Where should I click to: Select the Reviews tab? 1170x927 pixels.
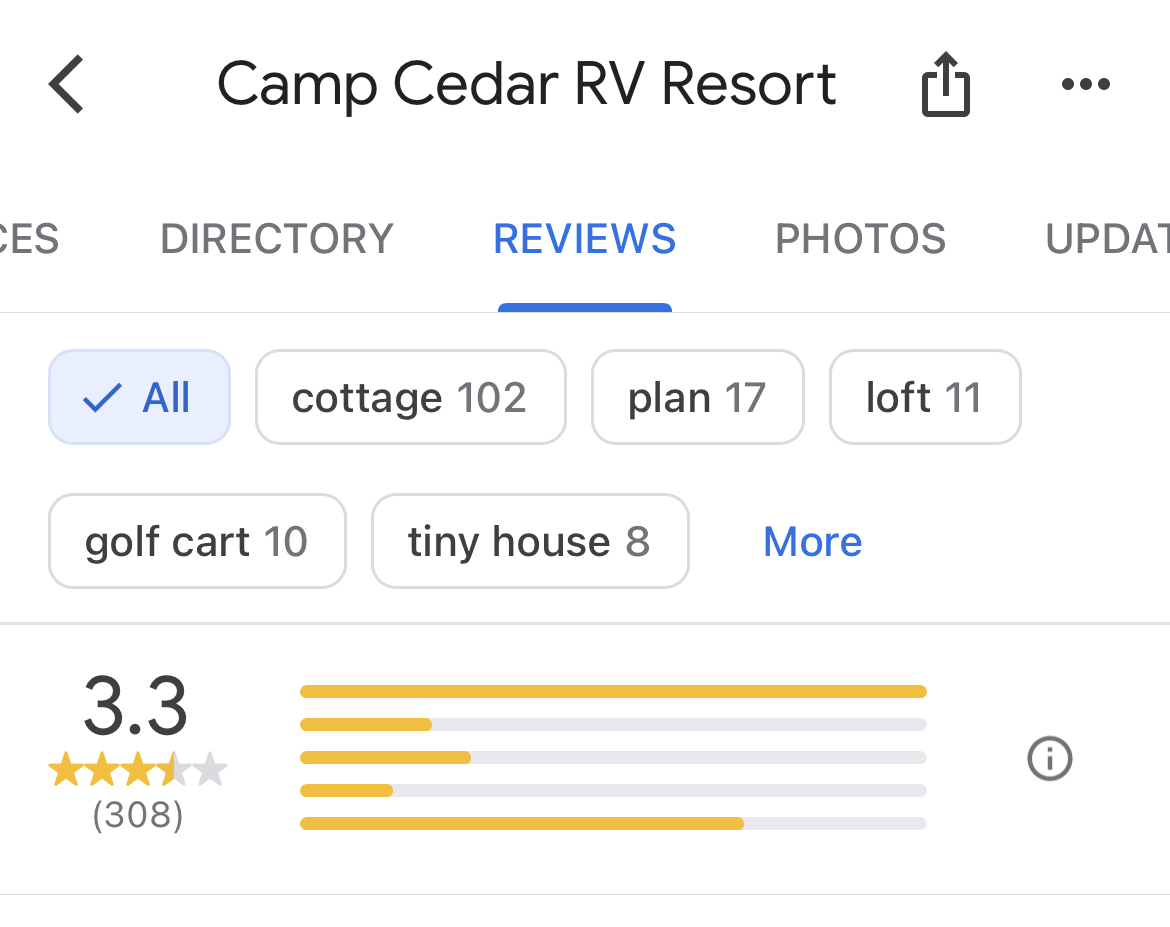pos(584,239)
